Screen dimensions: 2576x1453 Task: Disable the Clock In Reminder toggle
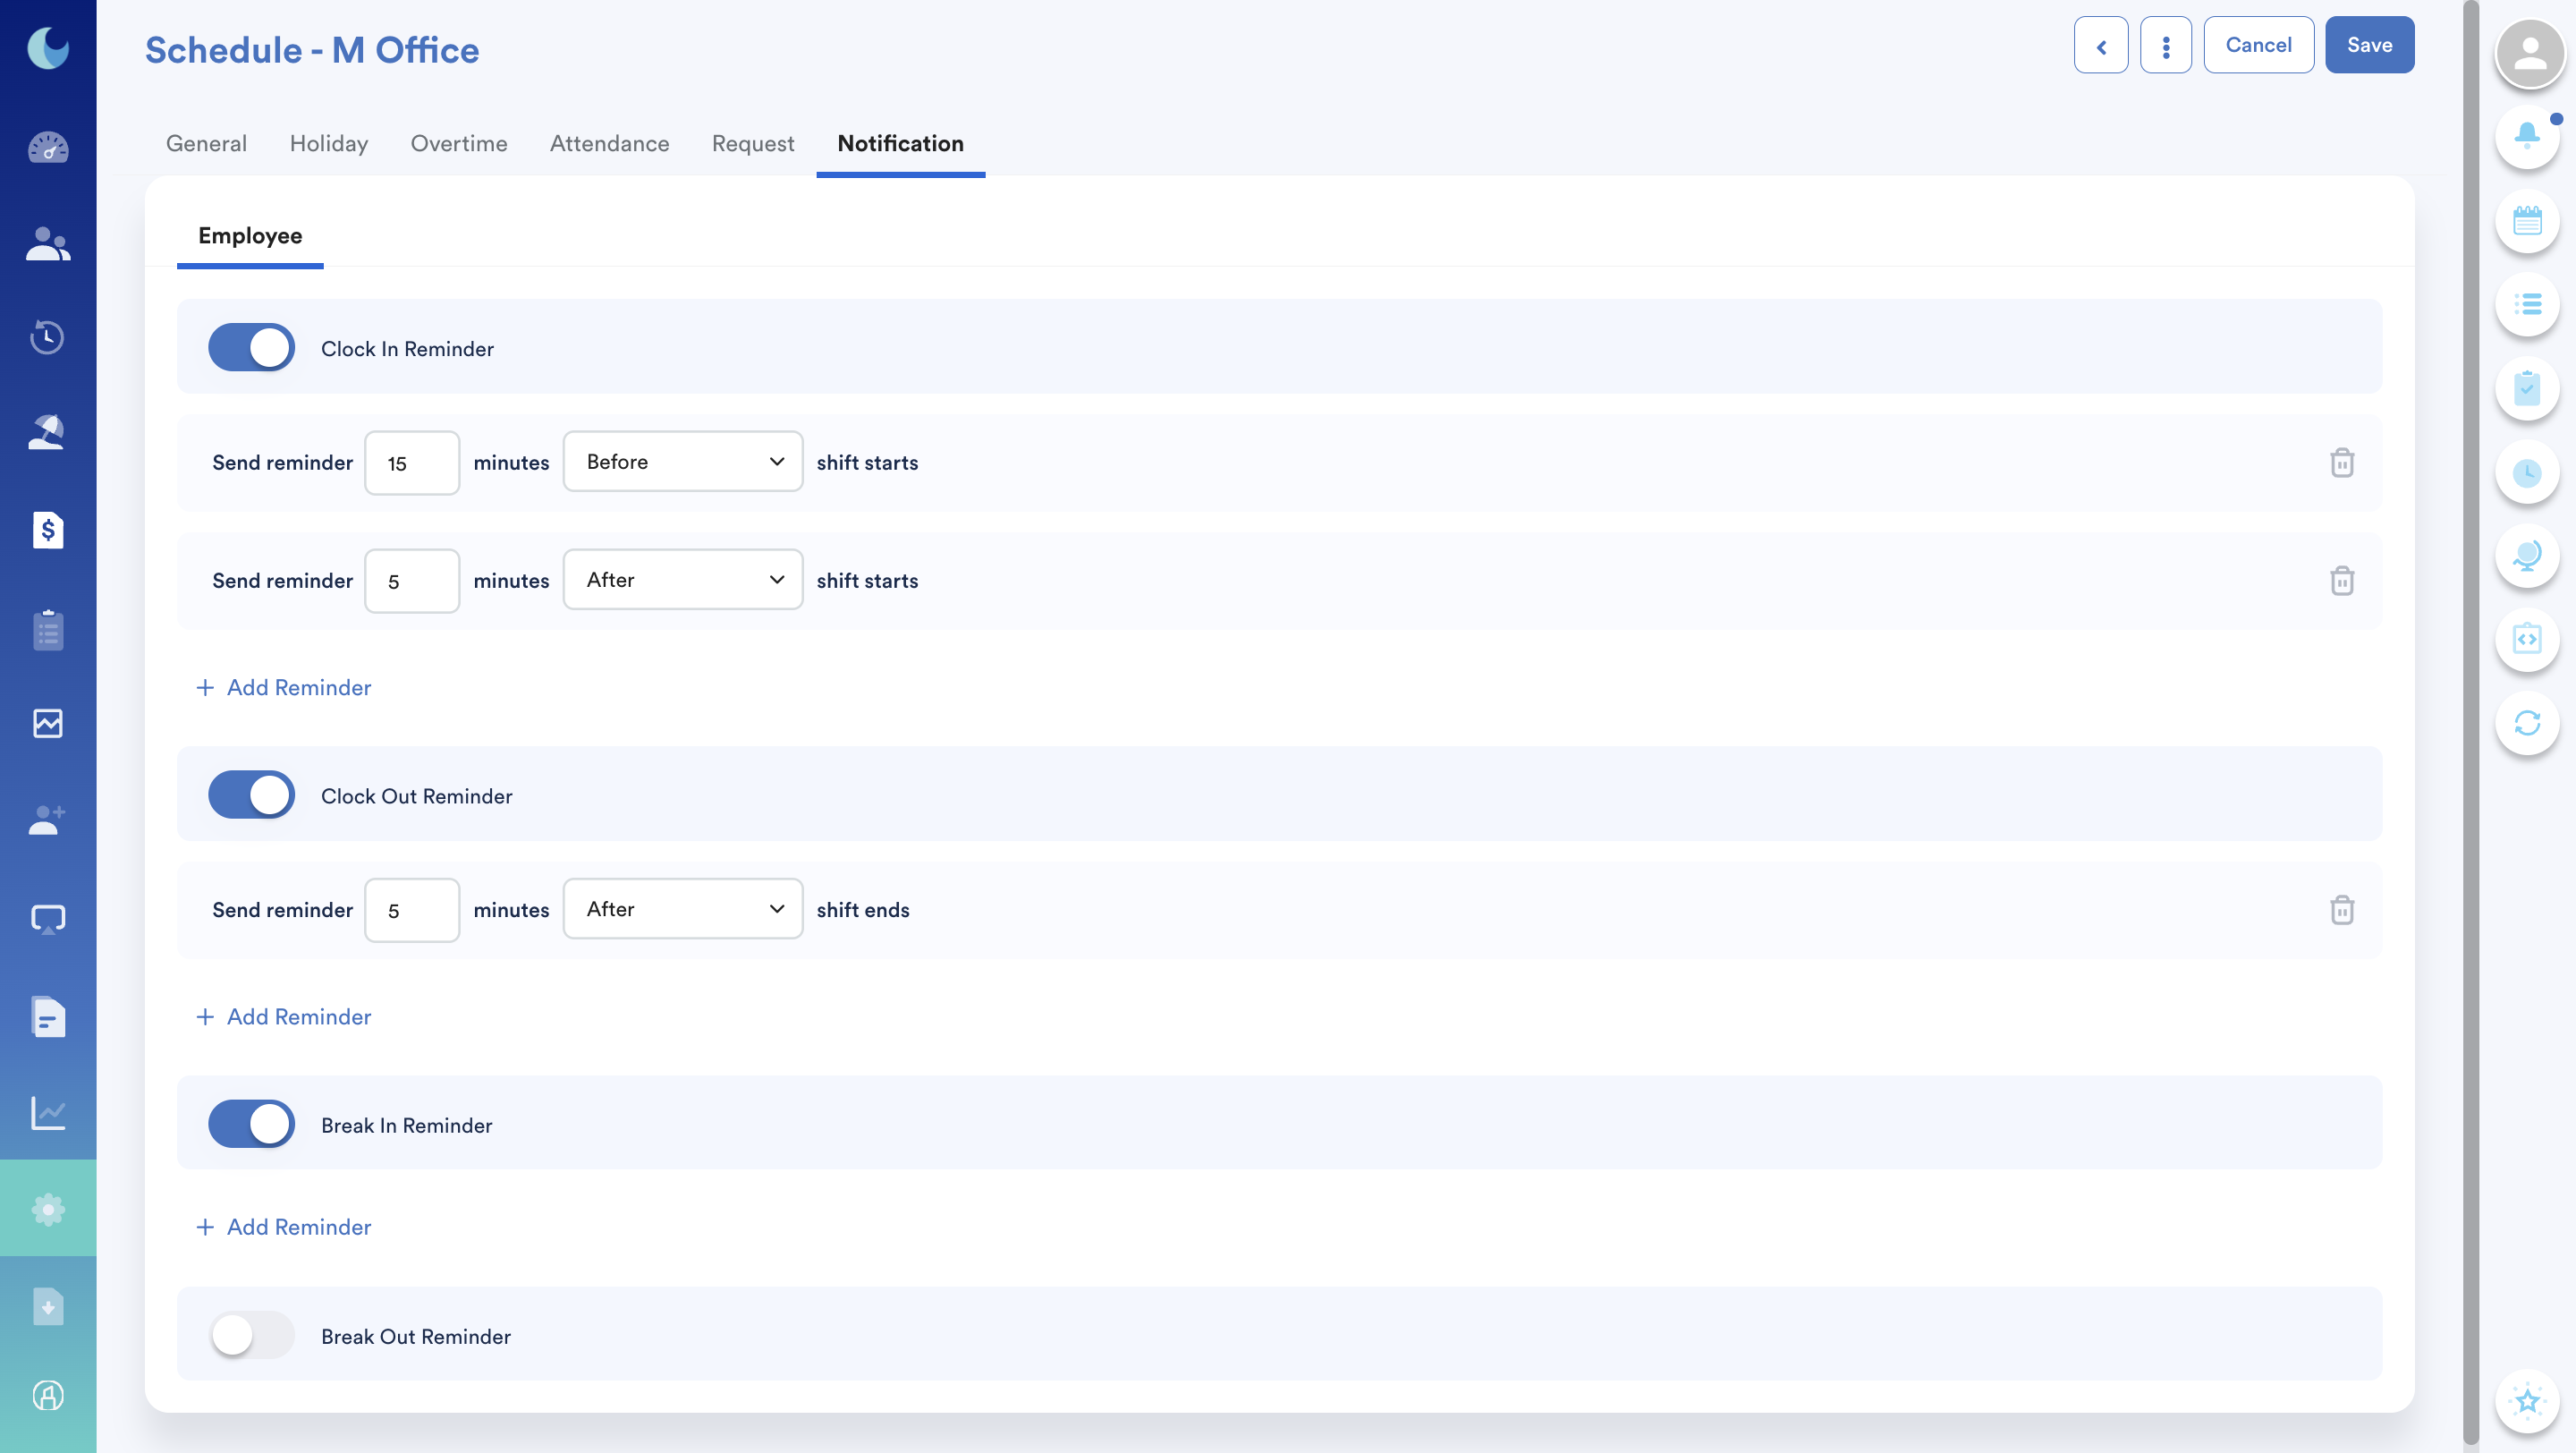251,348
